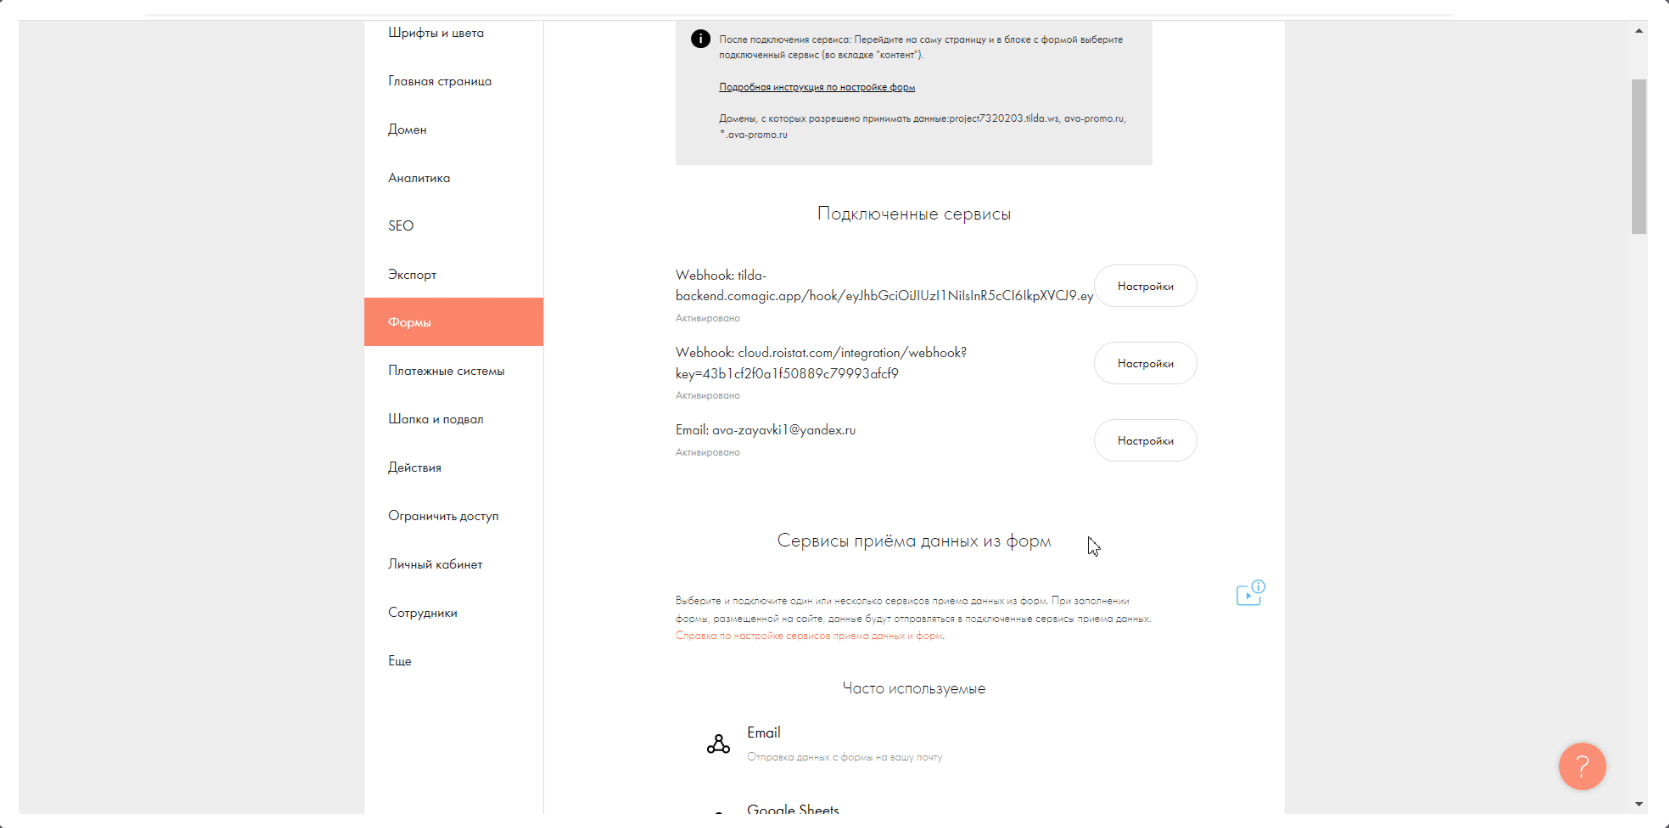The image size is (1669, 828).
Task: Open the detailed forms setup instruction link
Action: pos(817,87)
